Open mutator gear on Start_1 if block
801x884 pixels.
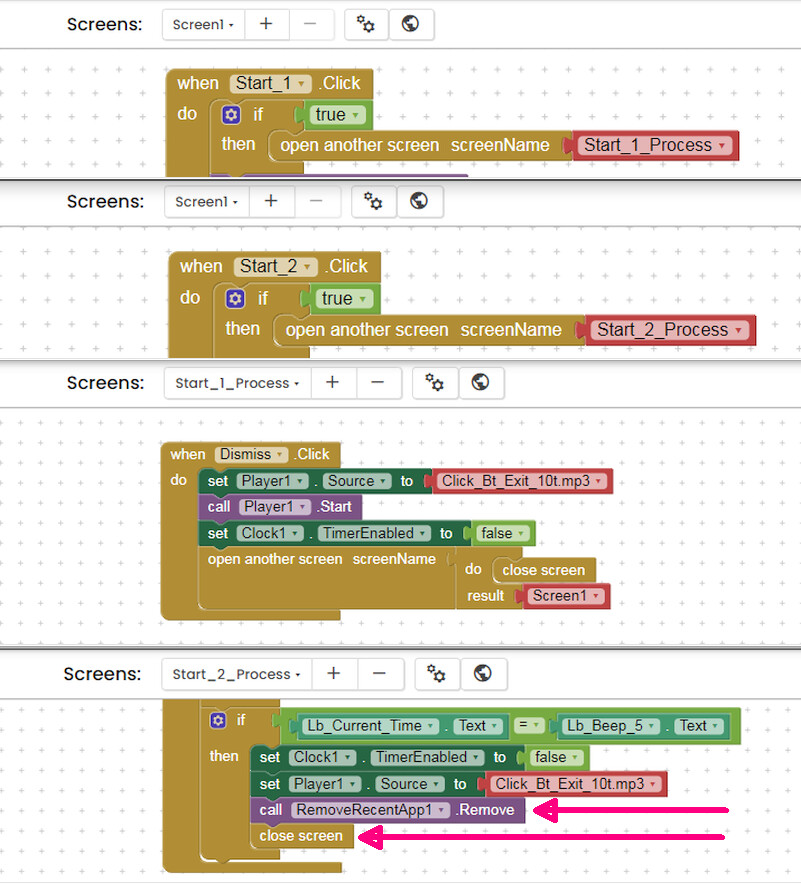[x=231, y=115]
